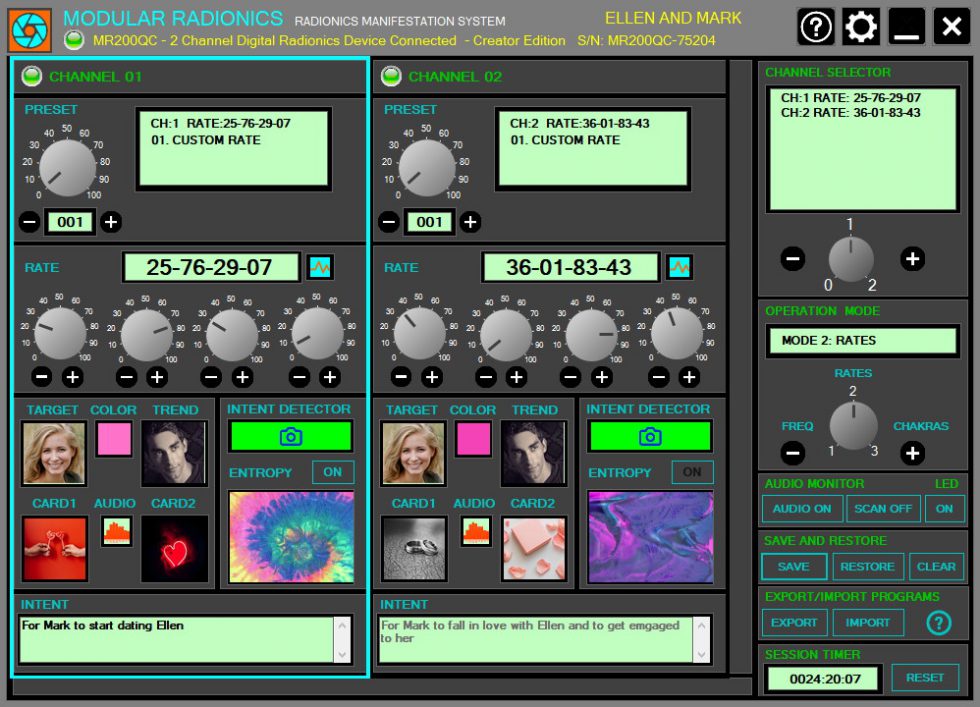Toggle Entropy ON for Channel 01
This screenshot has width=980, height=707.
click(x=333, y=471)
